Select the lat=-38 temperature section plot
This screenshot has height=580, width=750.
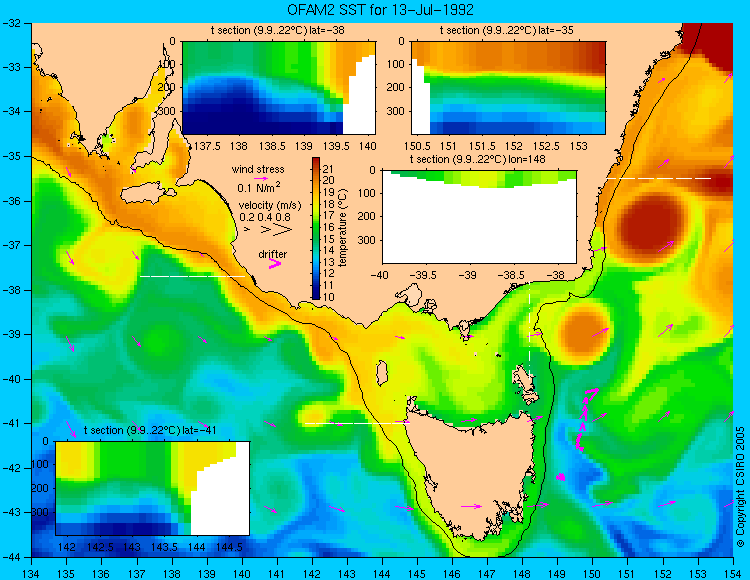(x=279, y=88)
